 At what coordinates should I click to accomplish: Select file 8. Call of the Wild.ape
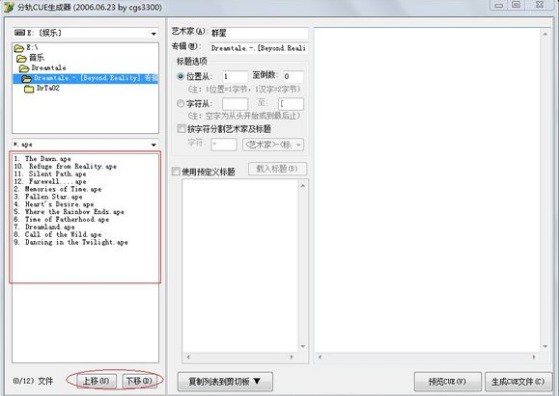tap(58, 234)
